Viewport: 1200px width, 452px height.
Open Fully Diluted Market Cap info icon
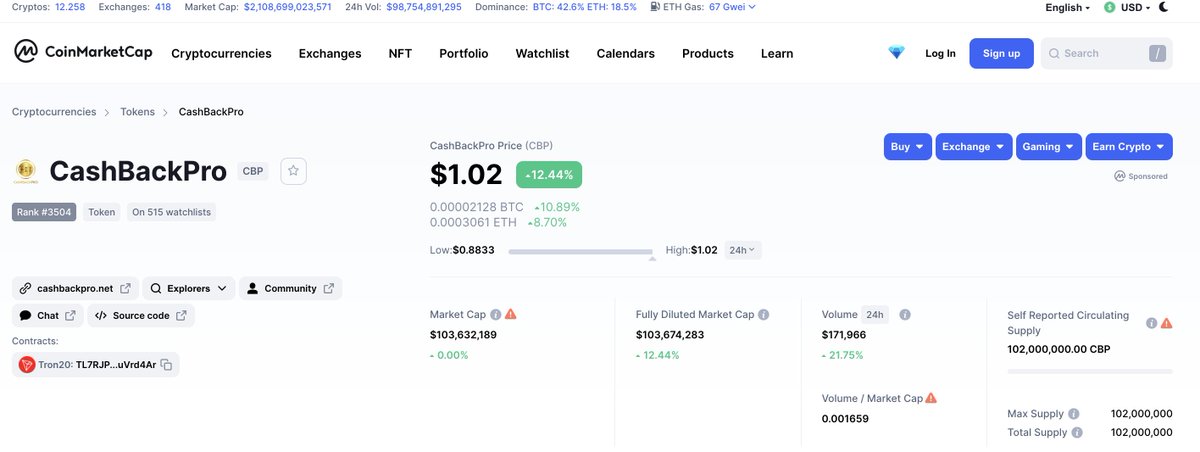(x=764, y=314)
